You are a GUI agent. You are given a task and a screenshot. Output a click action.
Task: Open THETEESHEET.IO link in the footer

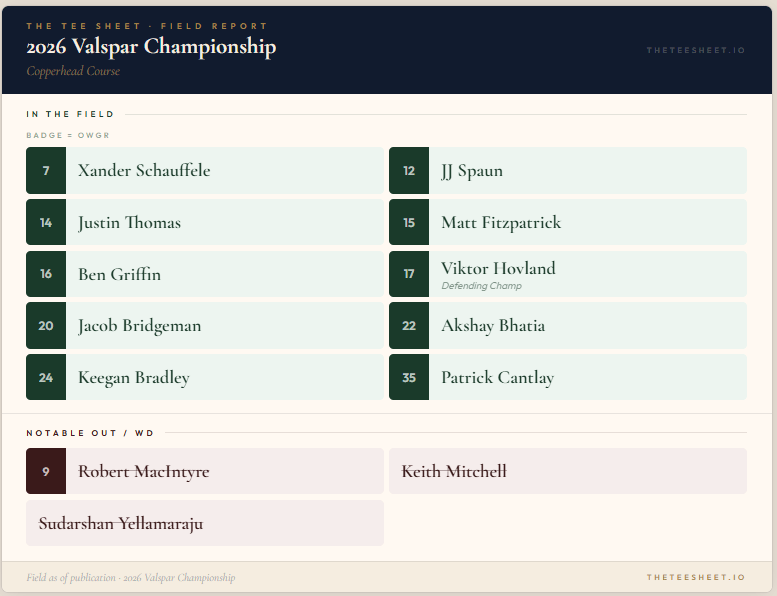pos(696,577)
